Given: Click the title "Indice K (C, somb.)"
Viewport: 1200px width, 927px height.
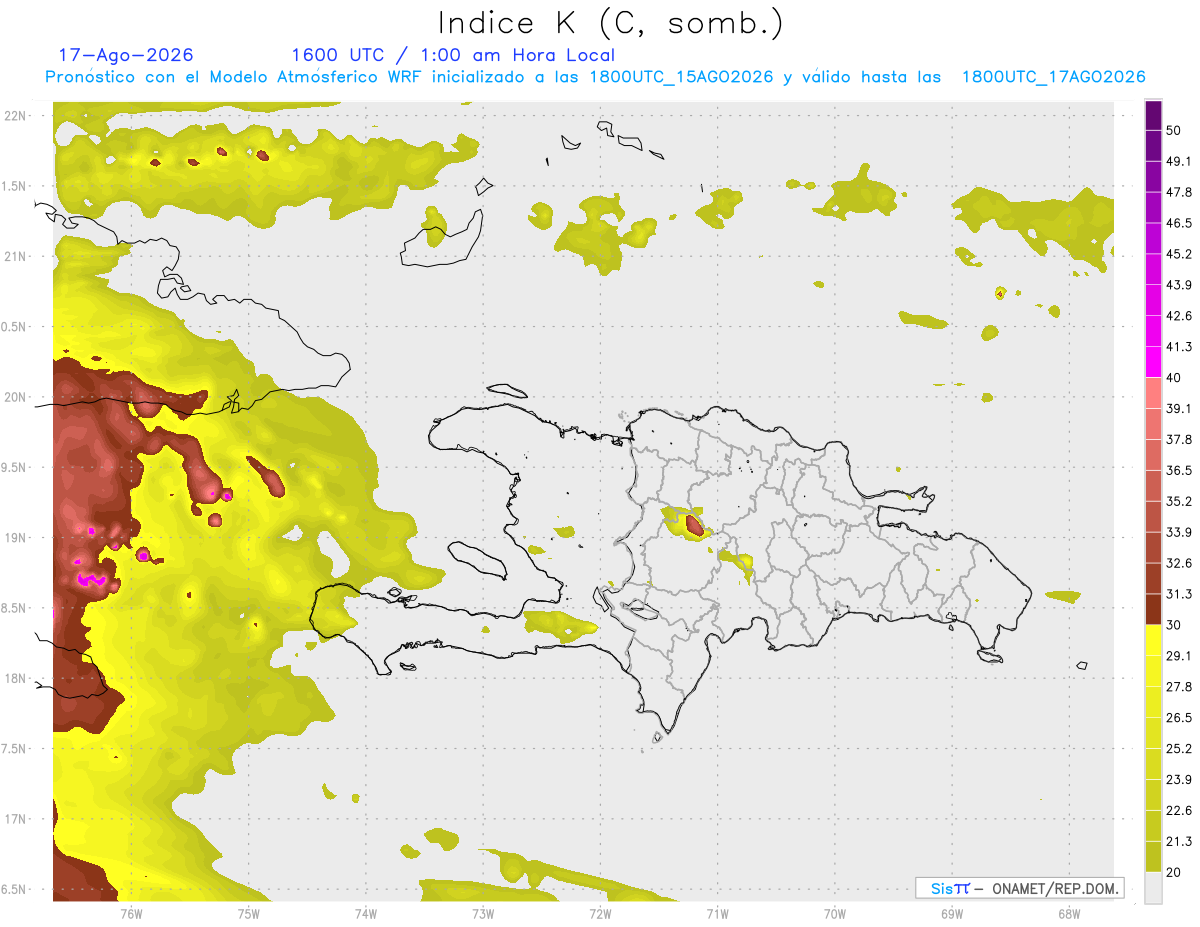Looking at the screenshot, I should pos(610,22).
